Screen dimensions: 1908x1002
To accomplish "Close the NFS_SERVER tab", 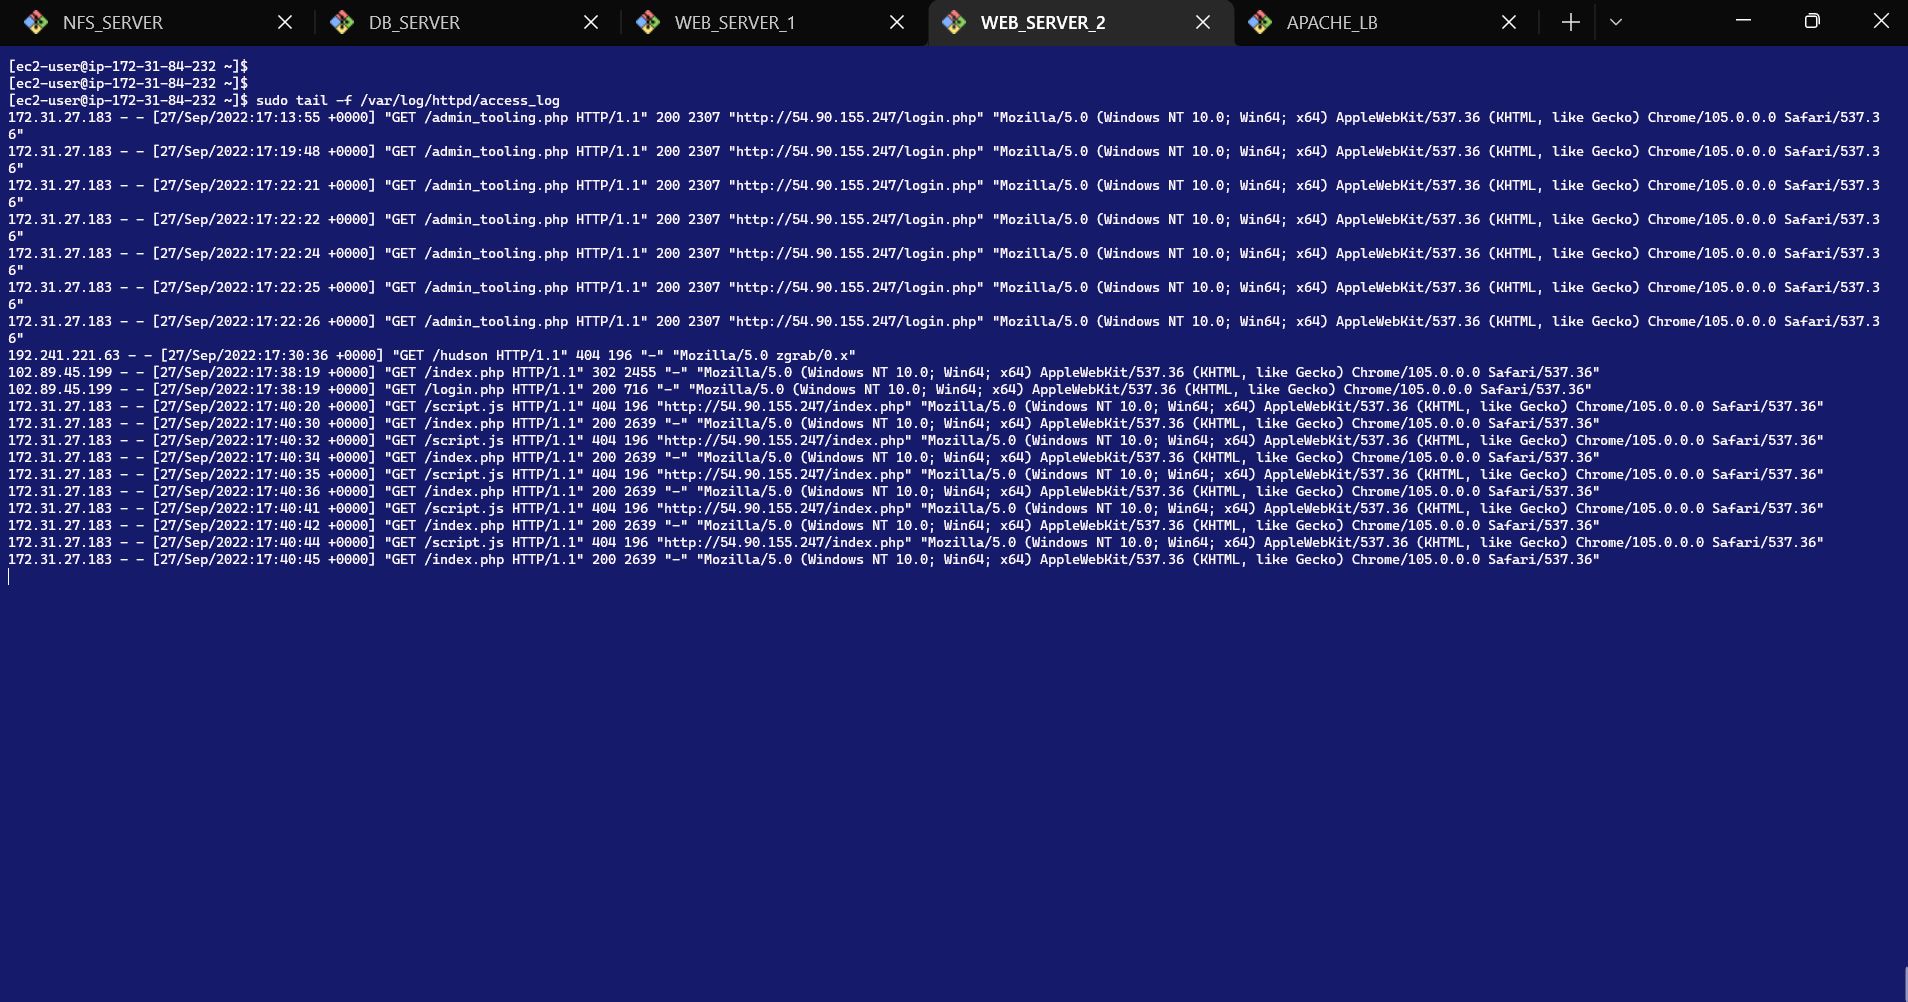I will point(285,22).
